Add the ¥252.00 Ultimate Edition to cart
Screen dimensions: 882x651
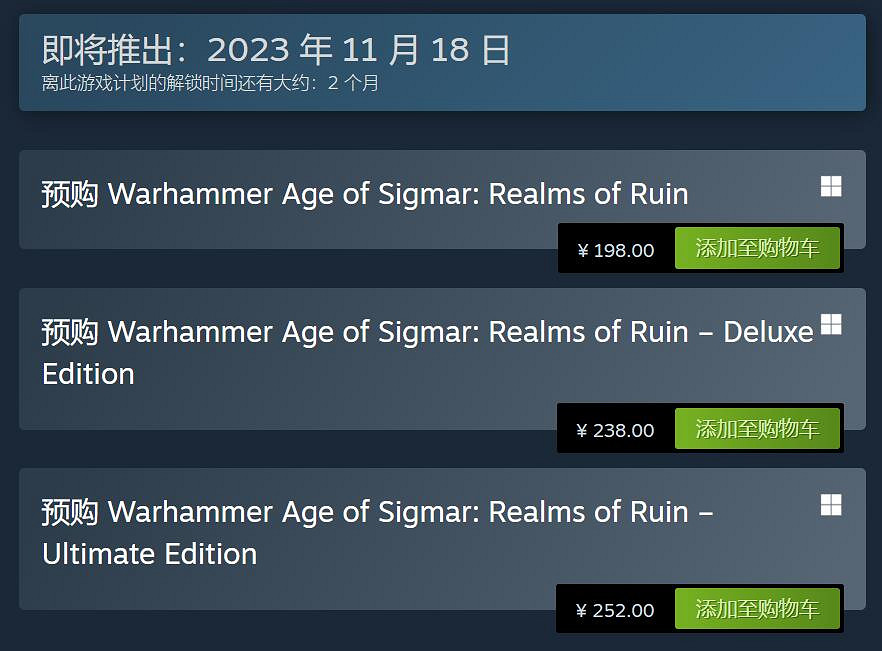coord(757,609)
